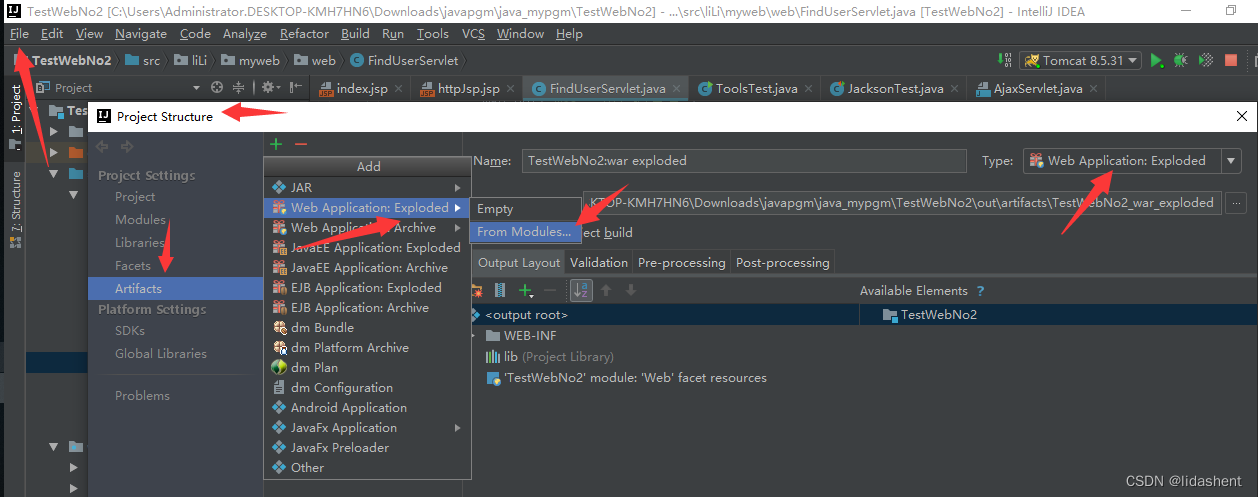Close the FindUserServlet.java tab

pos(677,89)
